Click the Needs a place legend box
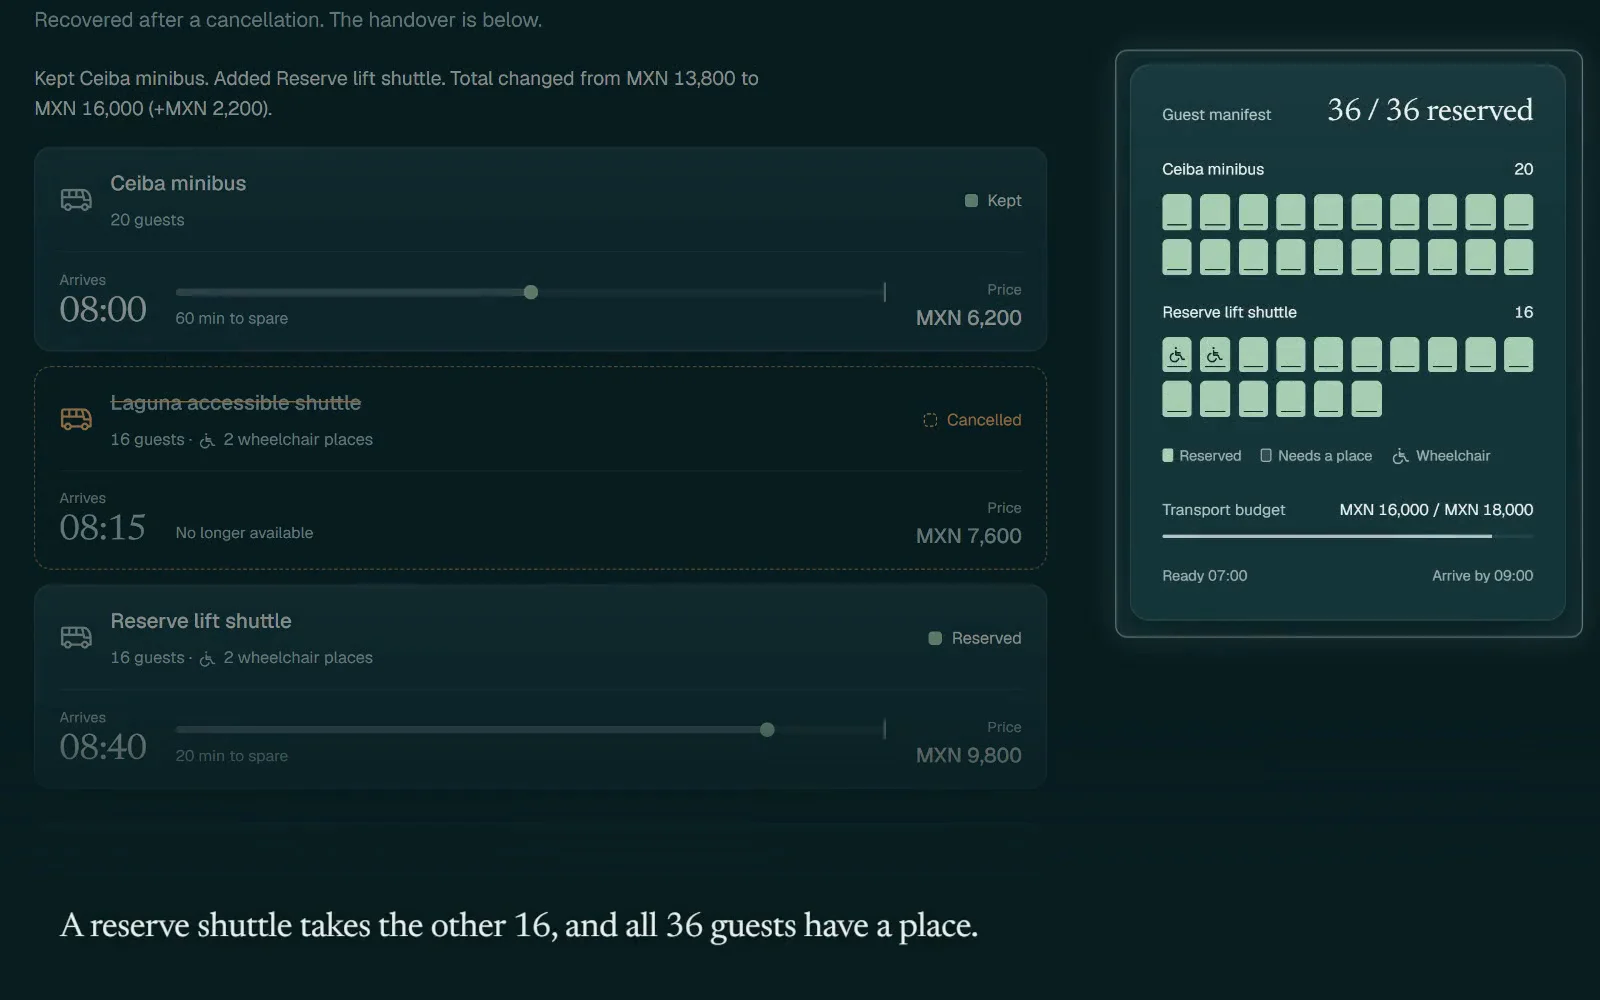Viewport: 1600px width, 1000px height. tap(1266, 456)
